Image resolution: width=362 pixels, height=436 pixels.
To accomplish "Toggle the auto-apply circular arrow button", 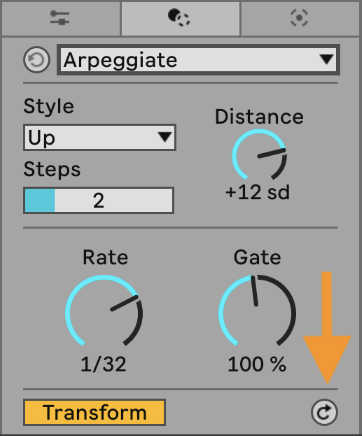I will click(324, 413).
